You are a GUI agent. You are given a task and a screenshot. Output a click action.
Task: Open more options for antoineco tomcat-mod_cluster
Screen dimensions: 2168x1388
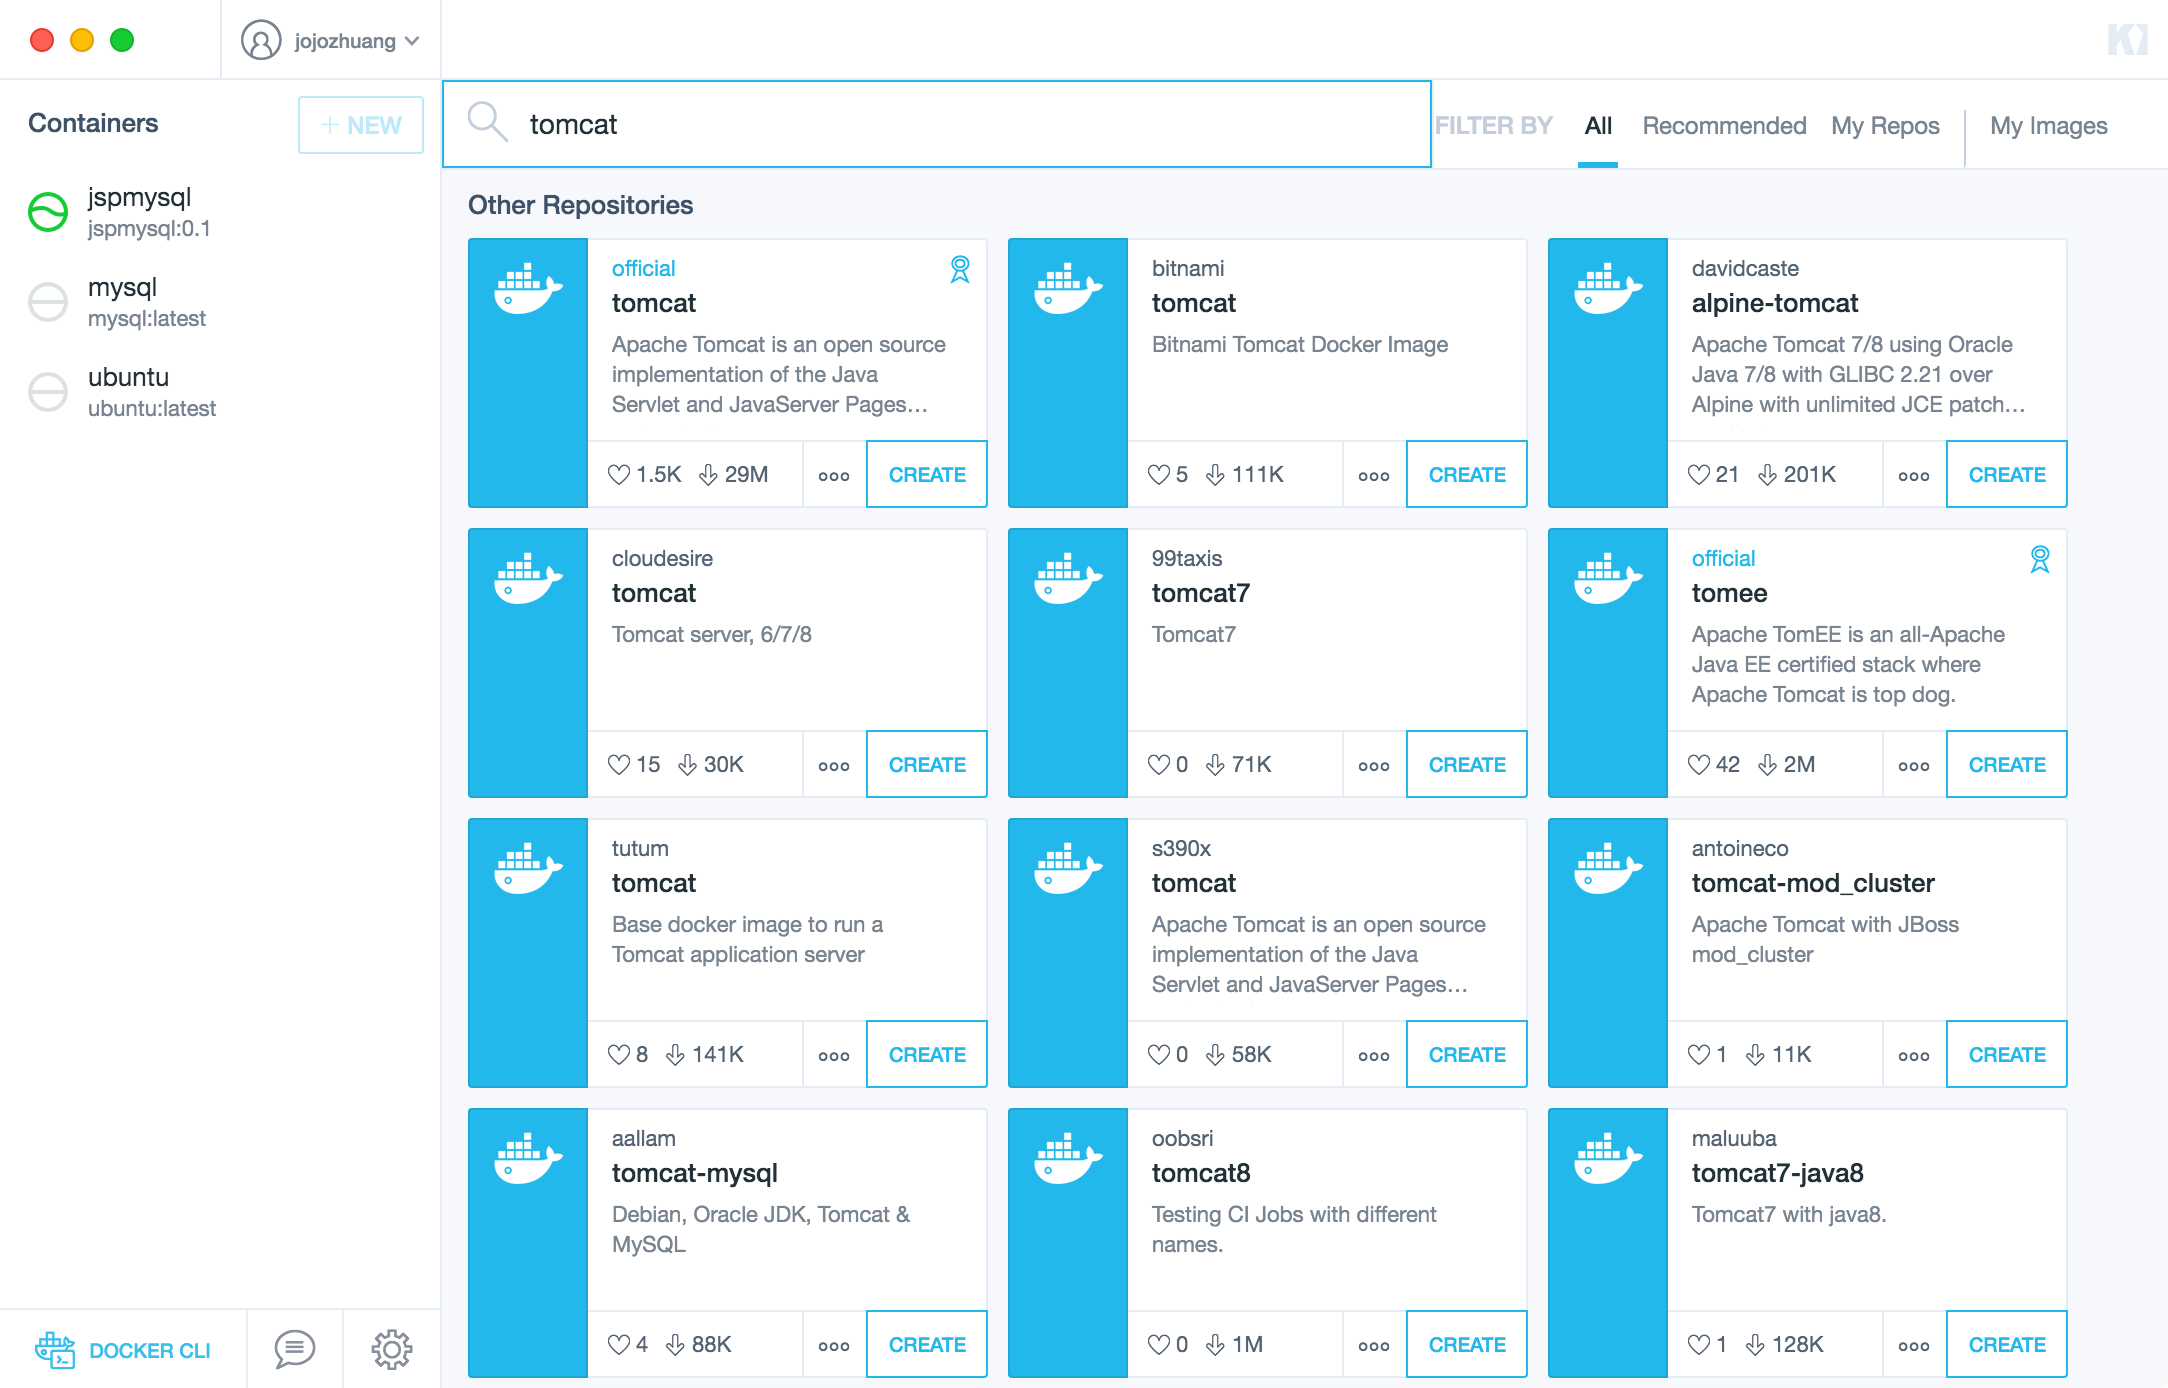tap(1914, 1056)
